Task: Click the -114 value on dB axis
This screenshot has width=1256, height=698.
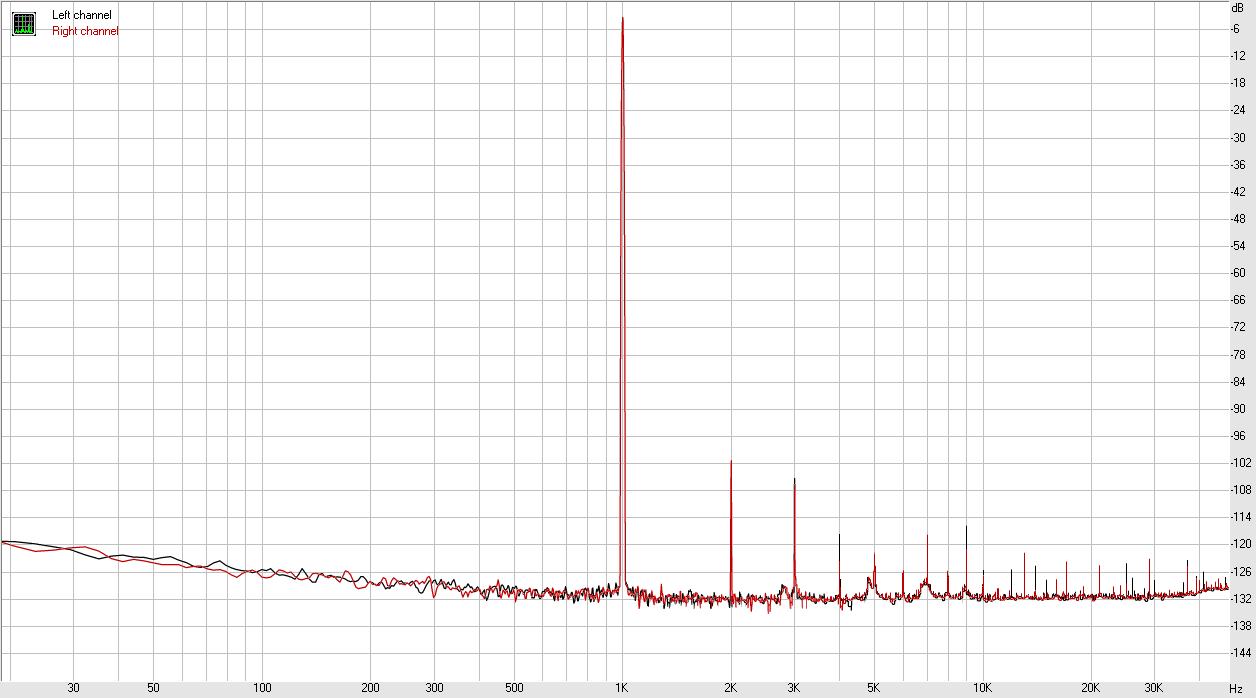Action: pos(1241,517)
